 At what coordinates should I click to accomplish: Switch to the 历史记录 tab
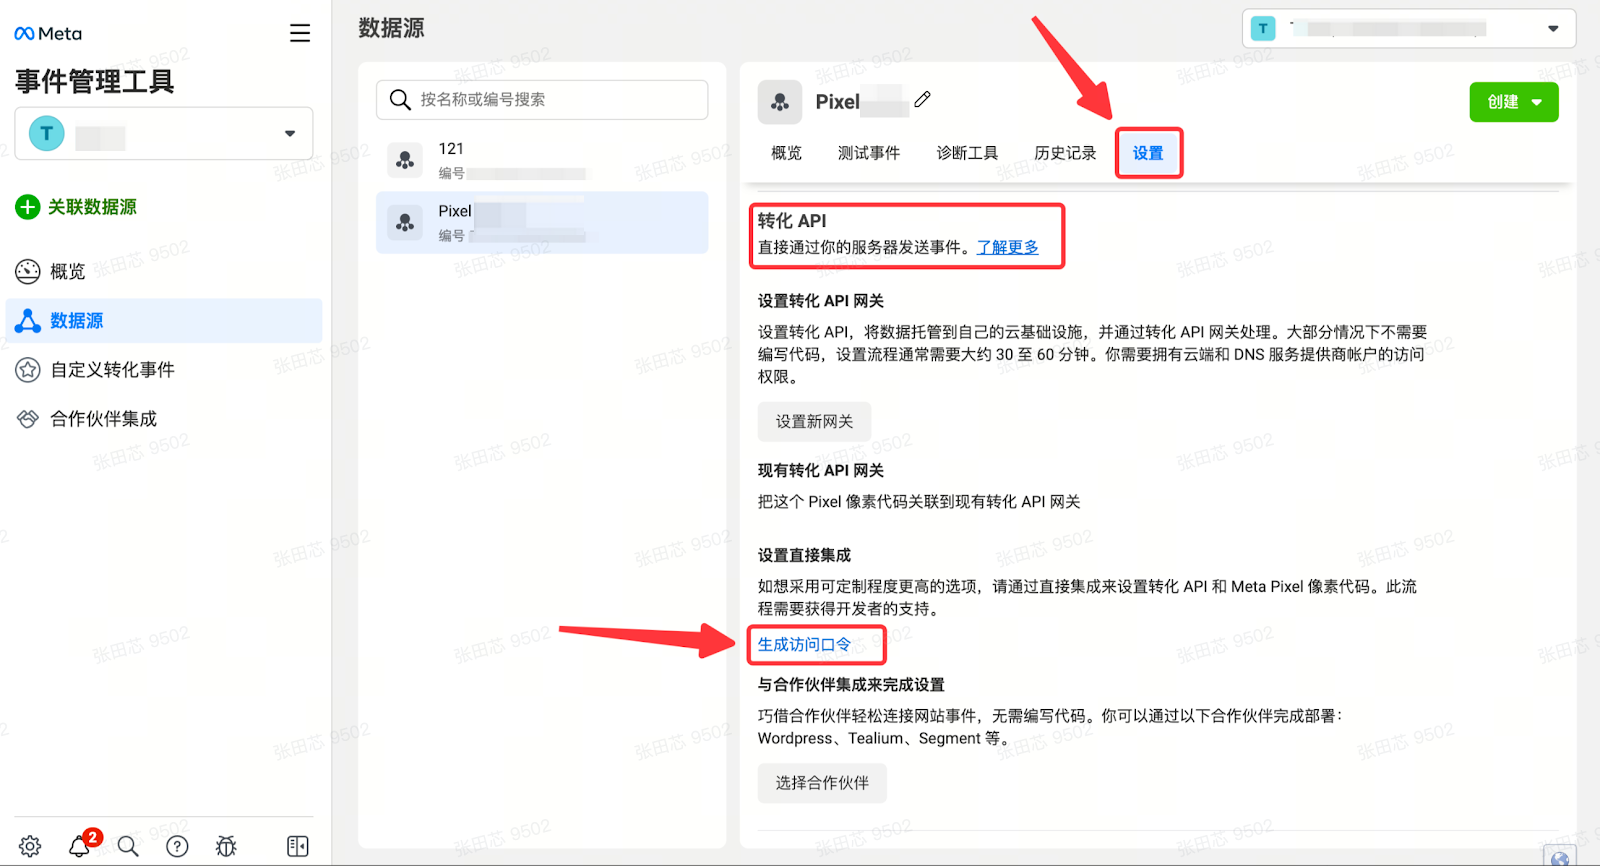tap(1065, 153)
